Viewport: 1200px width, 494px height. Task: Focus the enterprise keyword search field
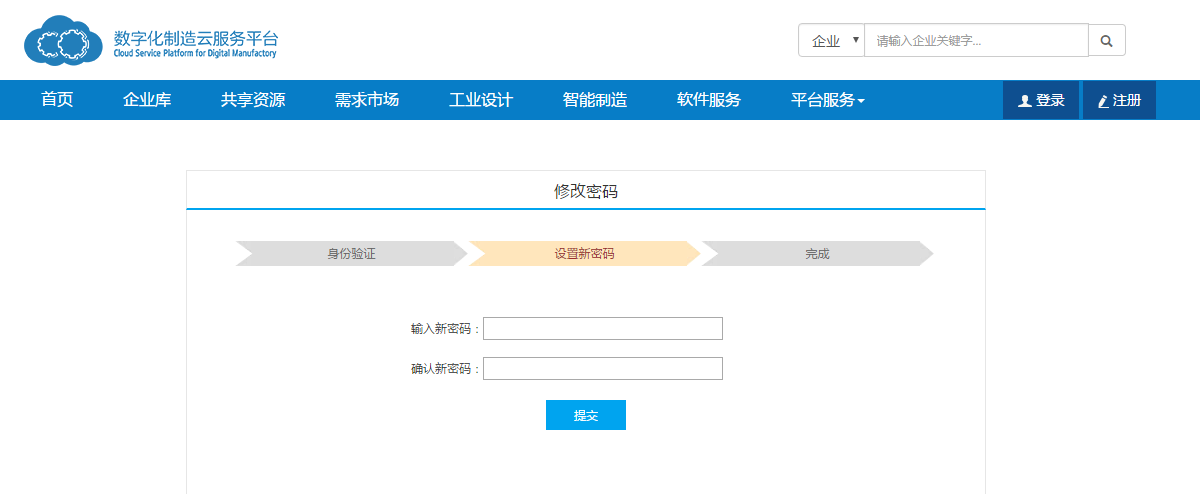tap(976, 40)
